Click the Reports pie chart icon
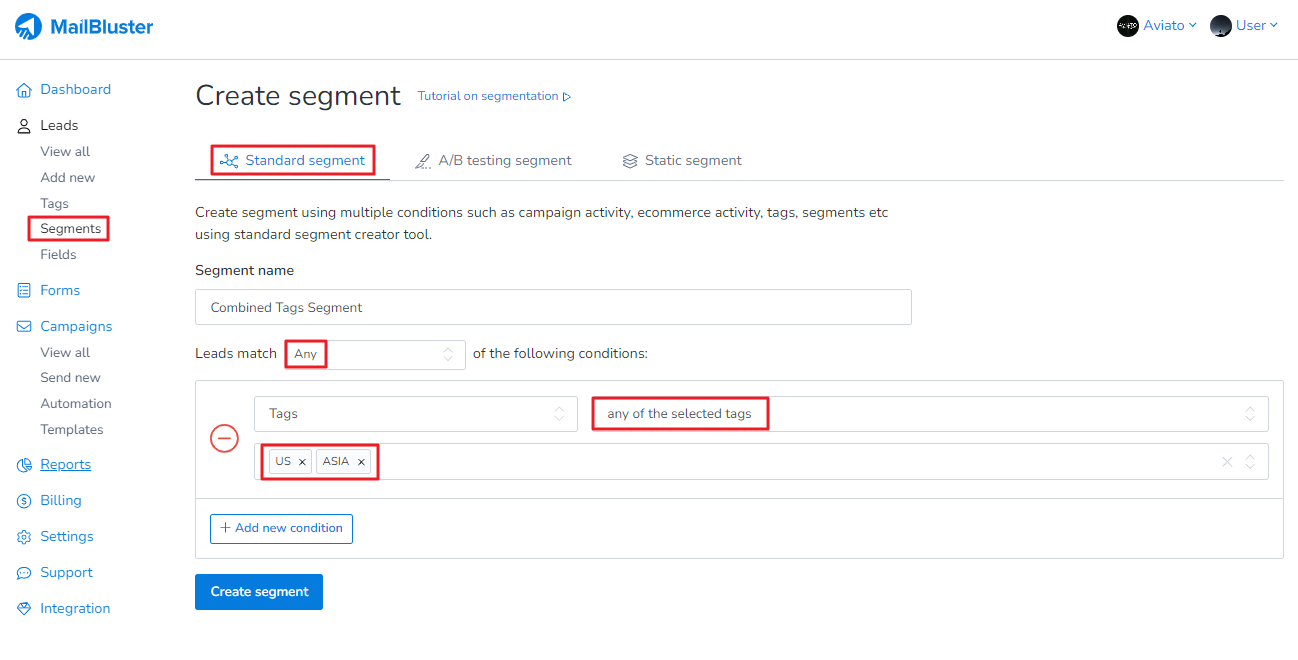Screen dimensions: 1298x660 [x=25, y=465]
